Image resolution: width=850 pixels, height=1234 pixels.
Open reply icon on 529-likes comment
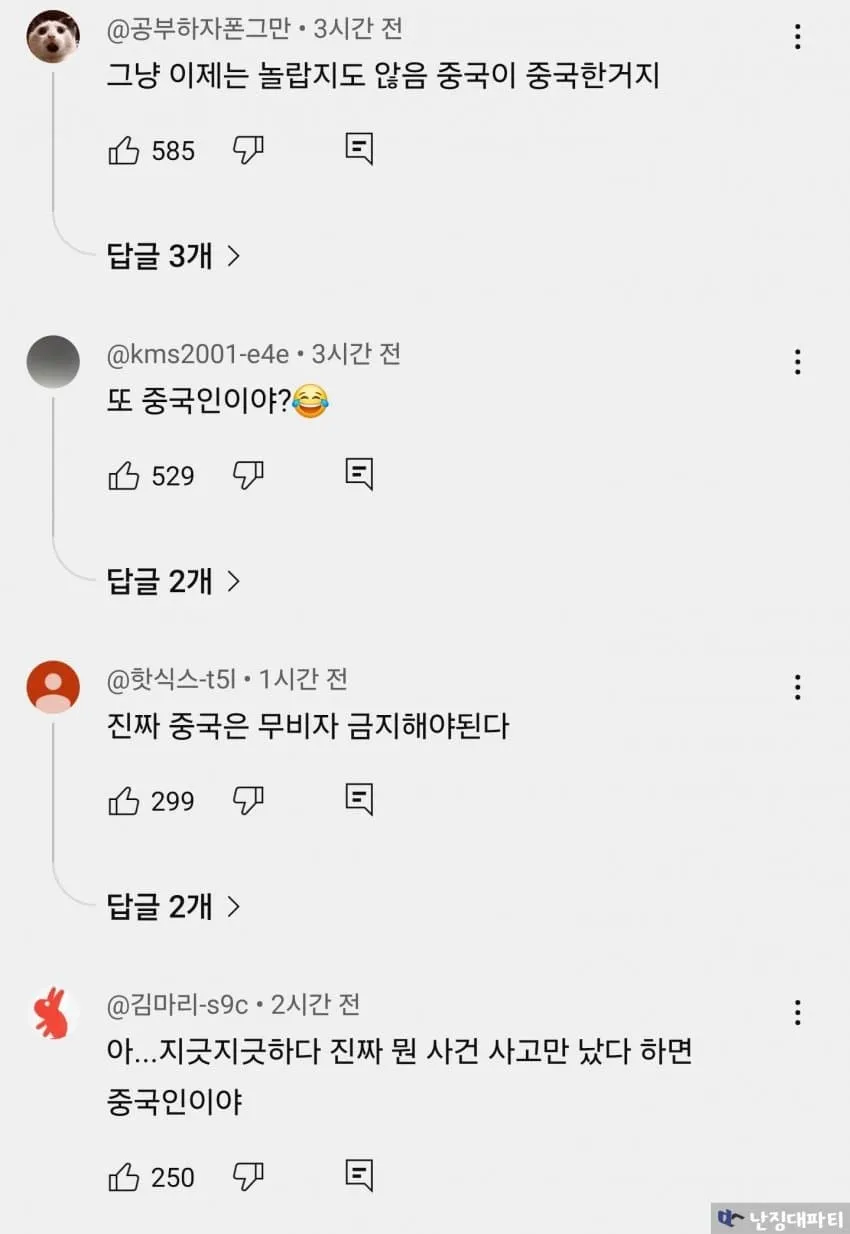[x=359, y=474]
